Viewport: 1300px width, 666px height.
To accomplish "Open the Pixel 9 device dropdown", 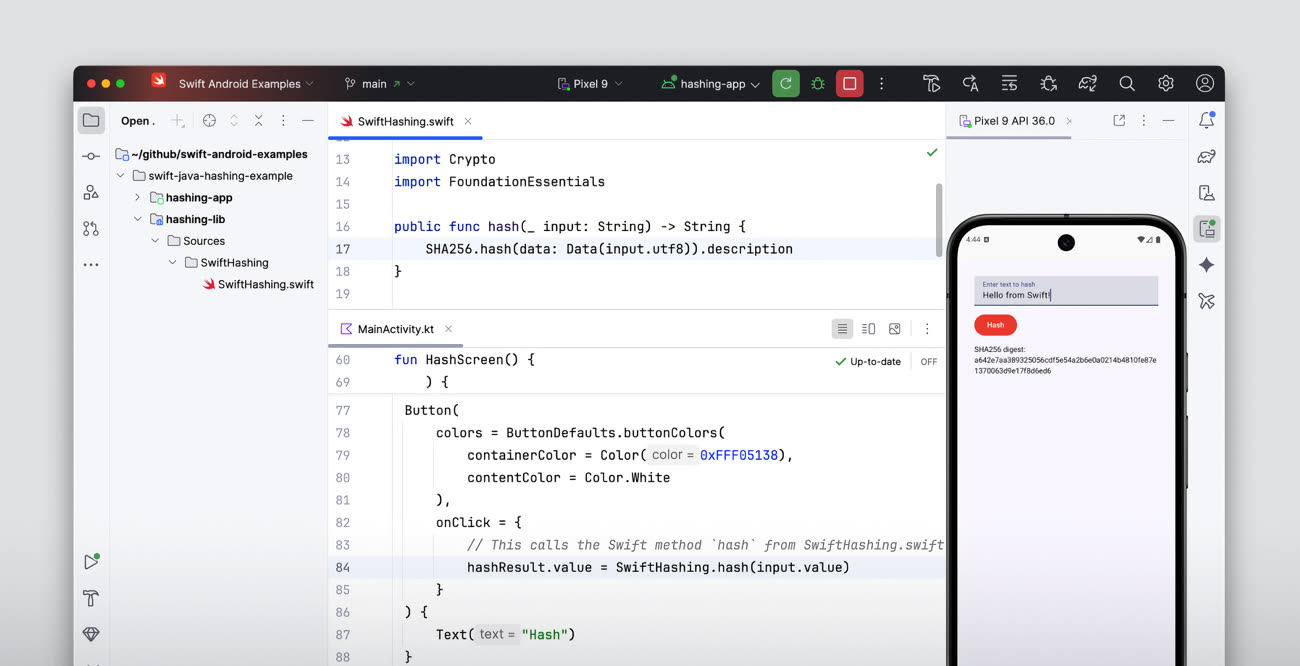I will click(x=590, y=84).
